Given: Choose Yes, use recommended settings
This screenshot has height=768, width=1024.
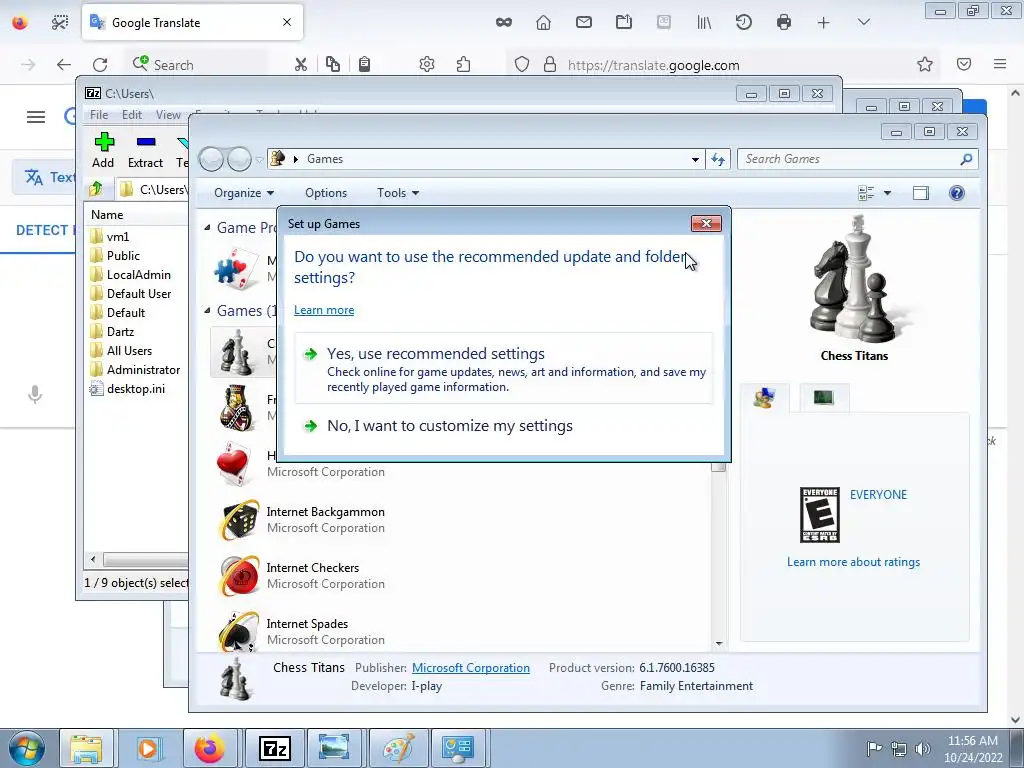Looking at the screenshot, I should point(504,368).
